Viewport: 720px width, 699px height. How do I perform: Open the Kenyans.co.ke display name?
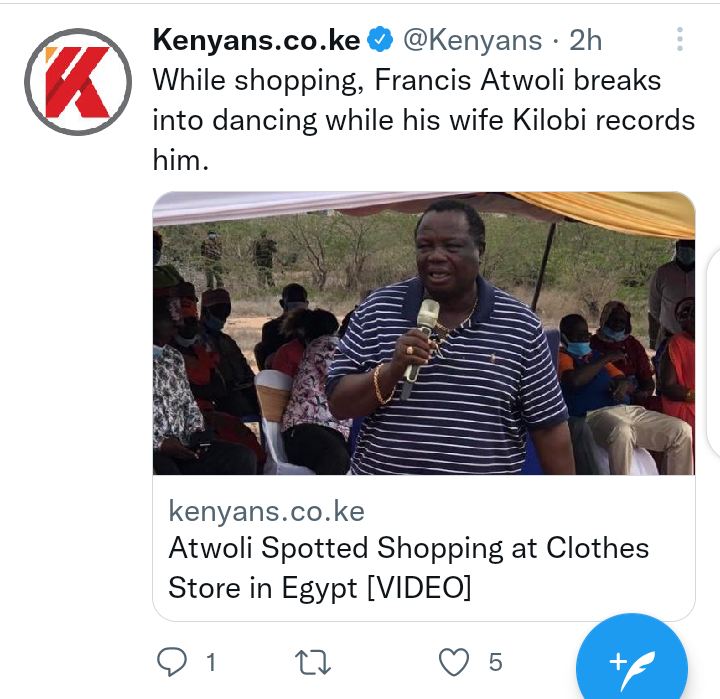point(256,40)
